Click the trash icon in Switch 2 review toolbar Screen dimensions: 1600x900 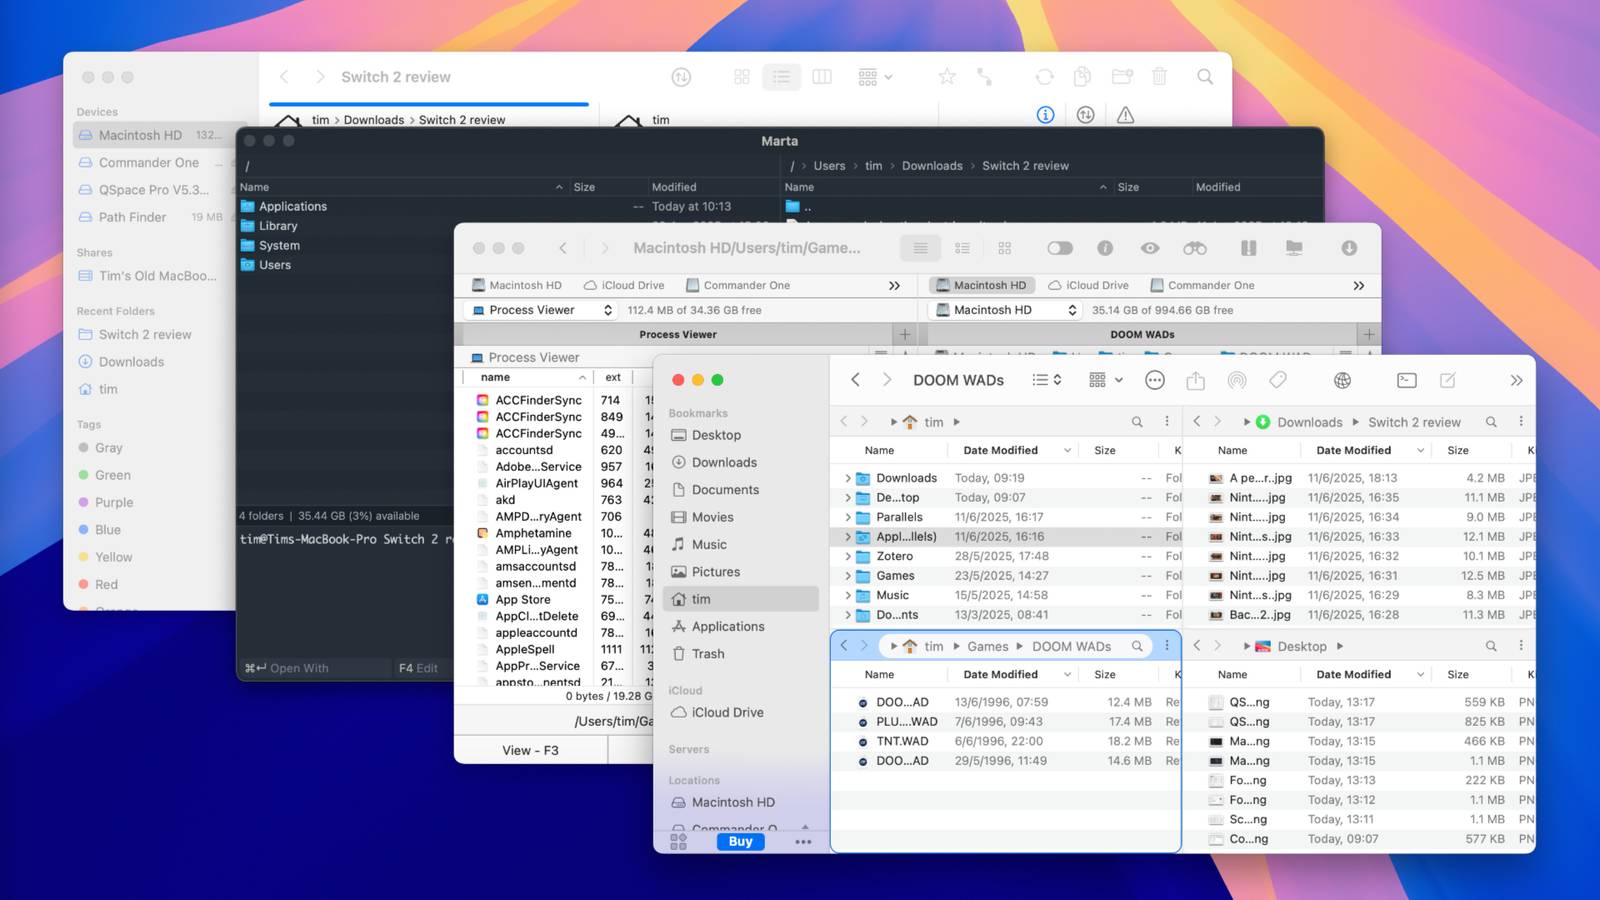click(1159, 77)
